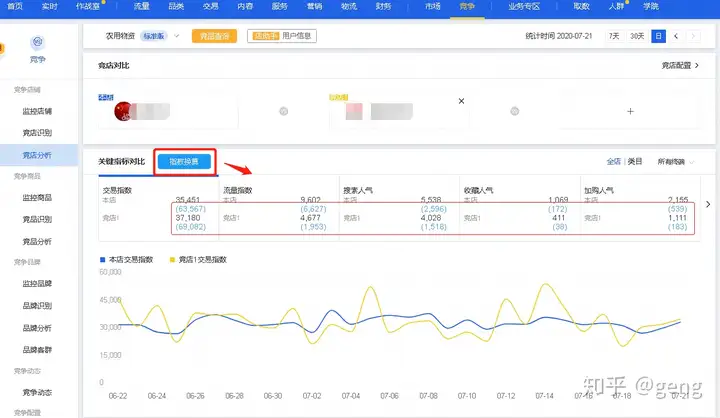Open 竞品识别 in sidebar
This screenshot has width=720, height=418.
[x=37, y=220]
